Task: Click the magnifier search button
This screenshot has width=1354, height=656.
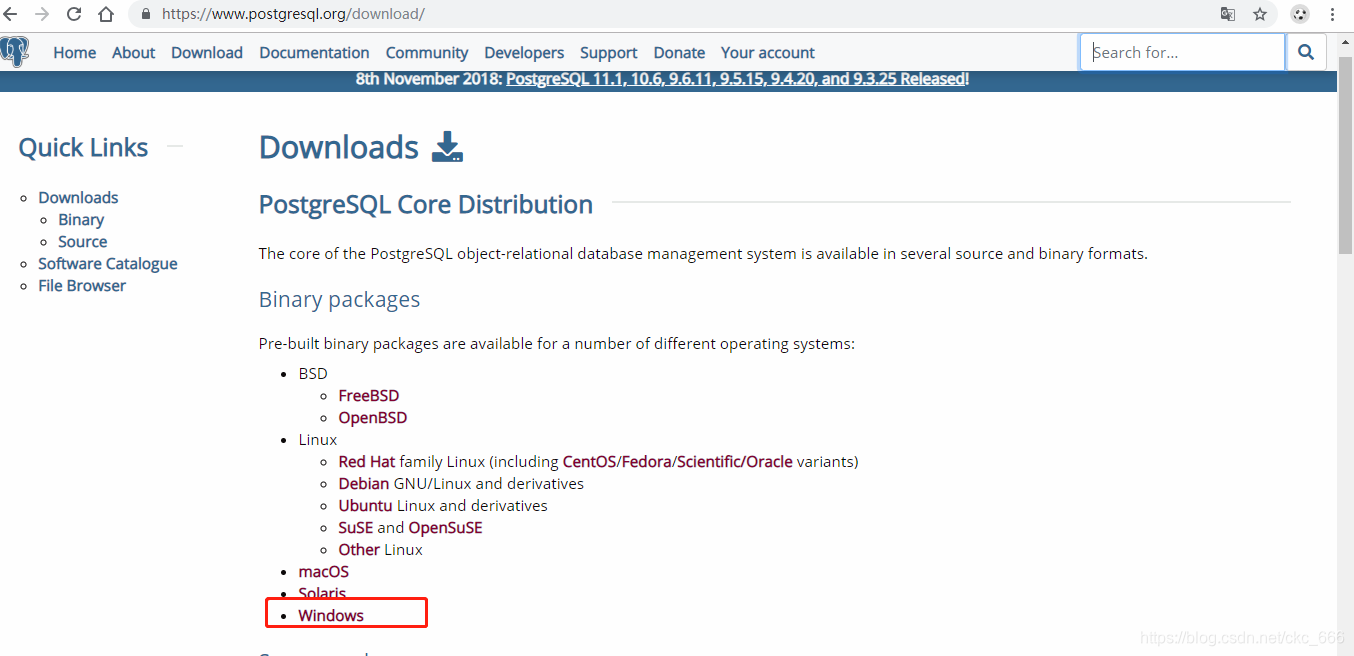Action: (x=1306, y=52)
